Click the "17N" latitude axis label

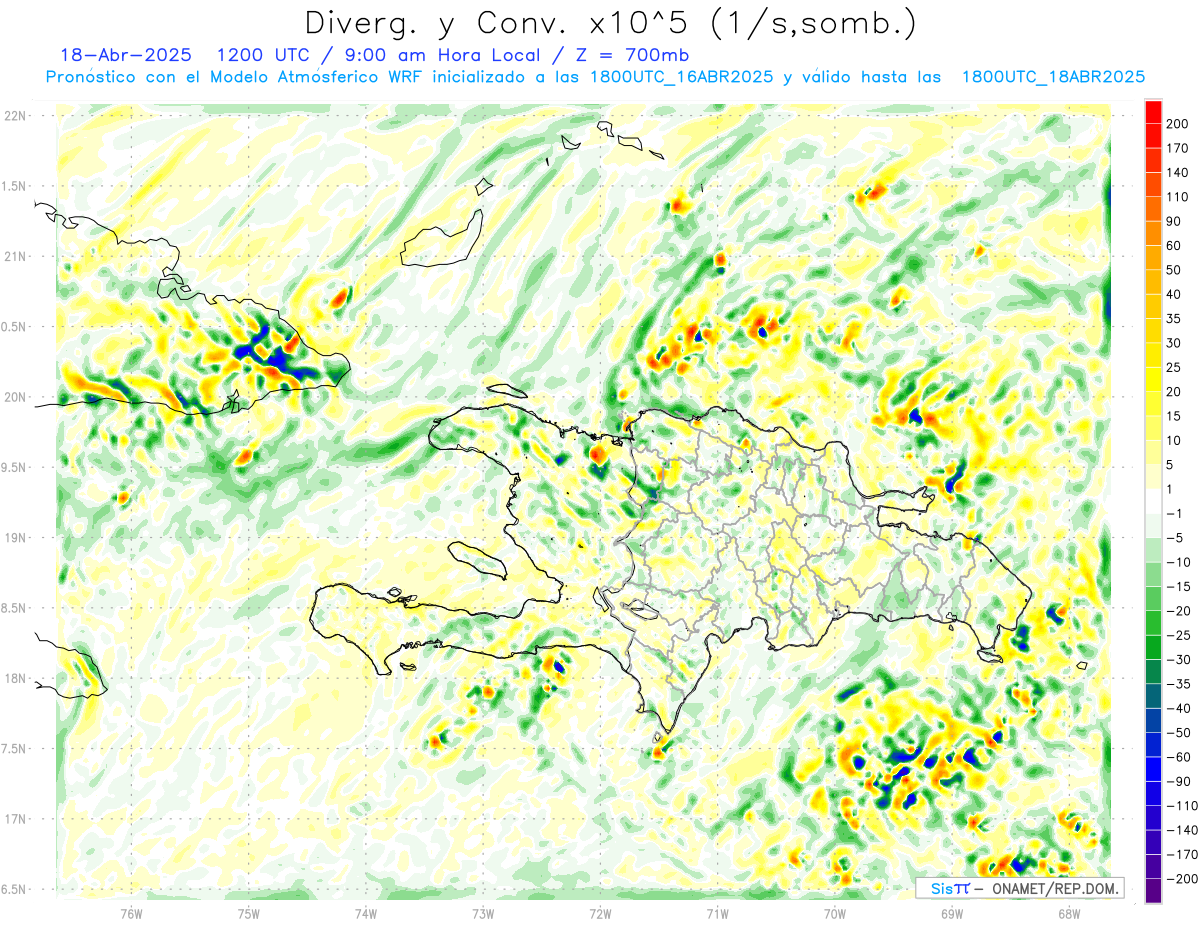15,819
